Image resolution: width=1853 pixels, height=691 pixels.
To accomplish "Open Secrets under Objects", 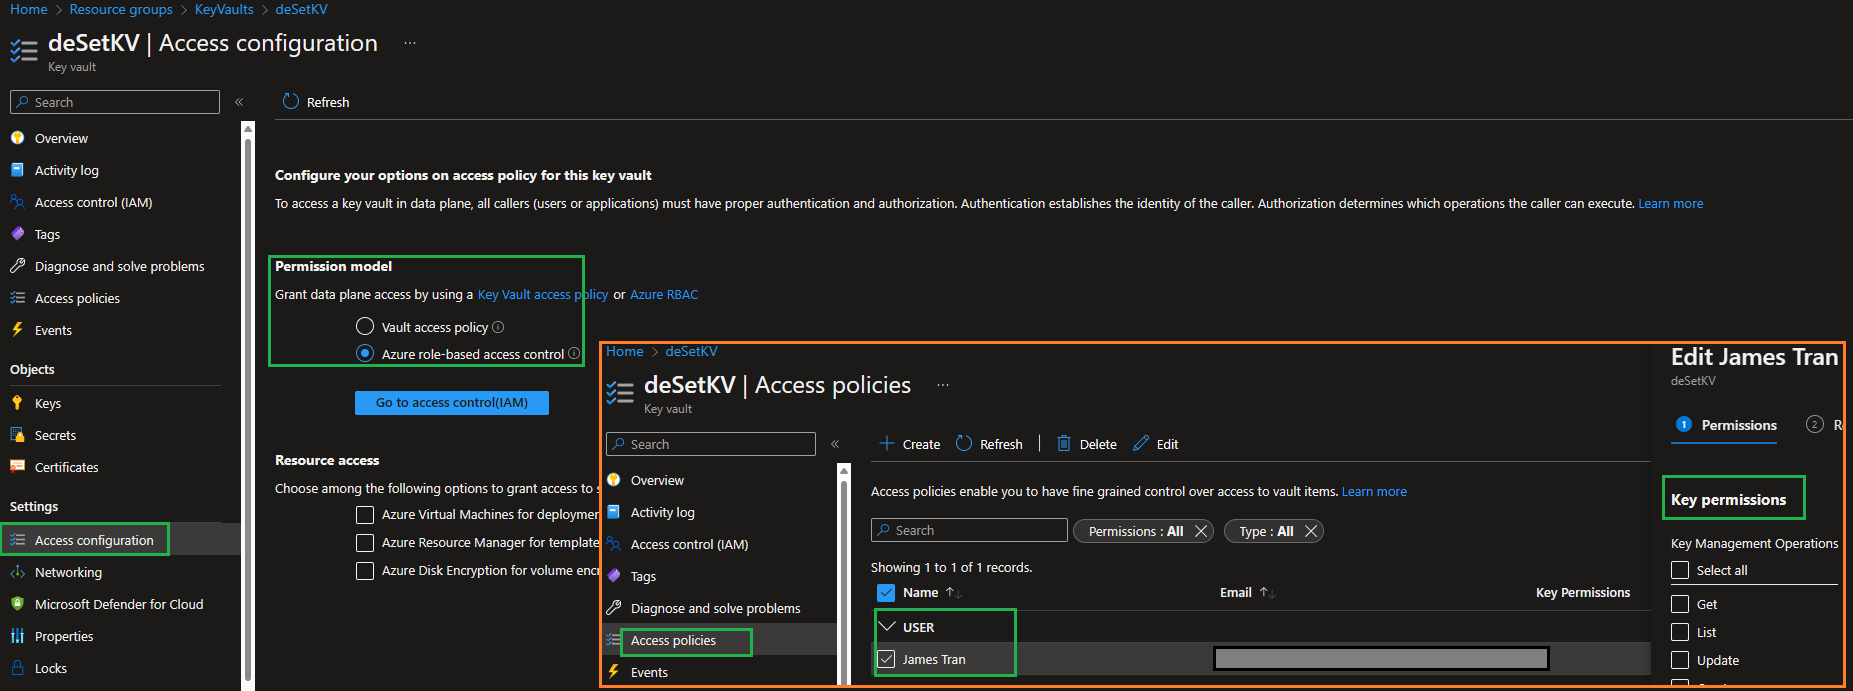I will coord(55,435).
